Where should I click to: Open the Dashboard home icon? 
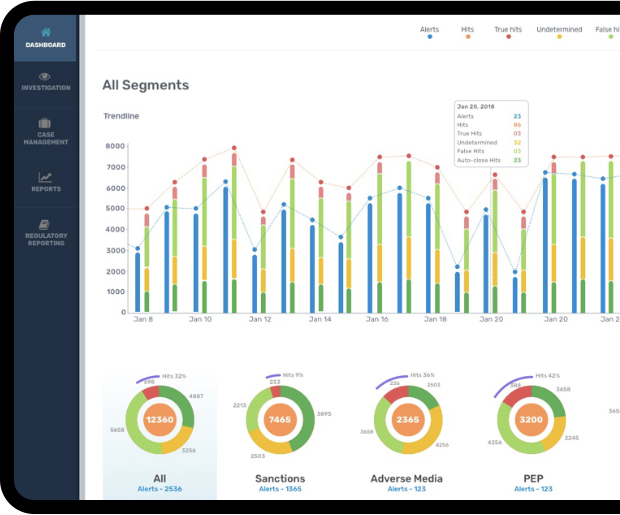tap(46, 32)
